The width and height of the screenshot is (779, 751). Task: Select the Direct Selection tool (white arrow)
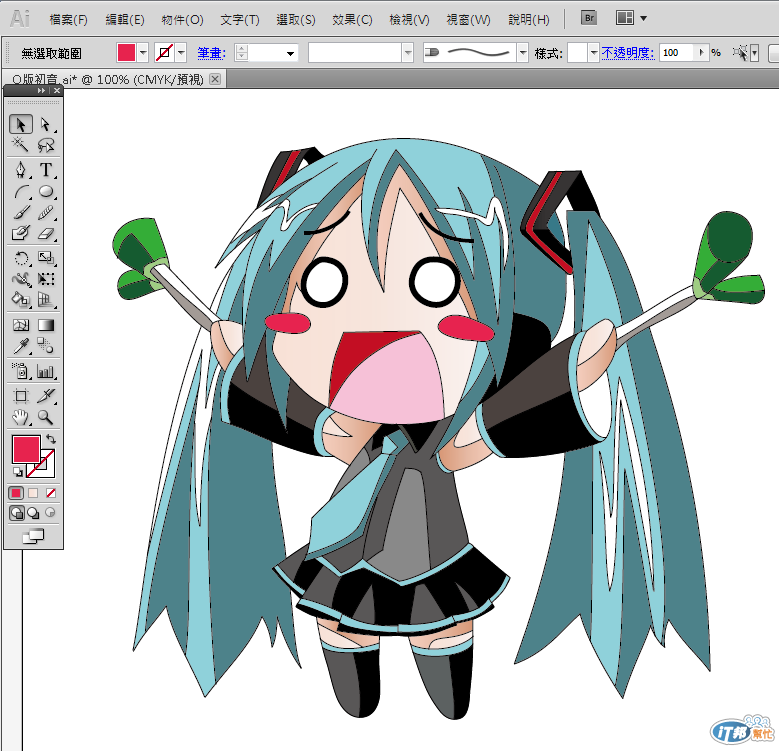46,124
